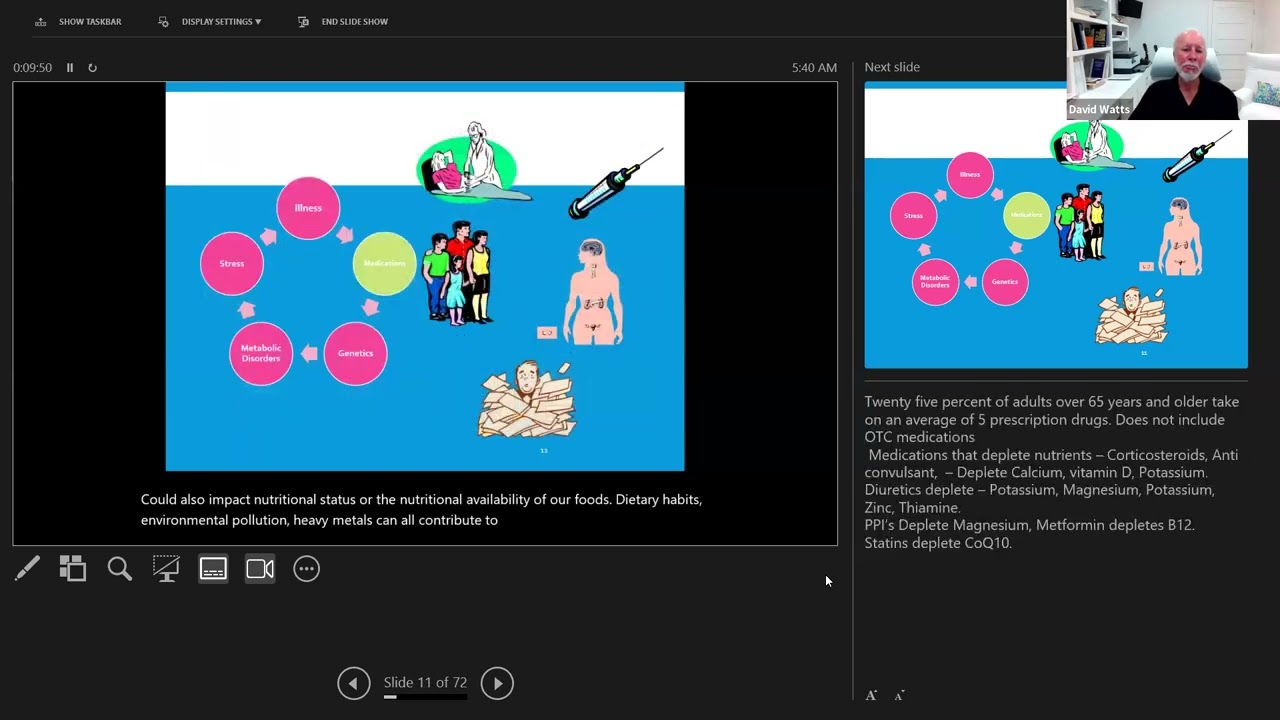Activate the zoom into slide magnifier

tap(120, 569)
